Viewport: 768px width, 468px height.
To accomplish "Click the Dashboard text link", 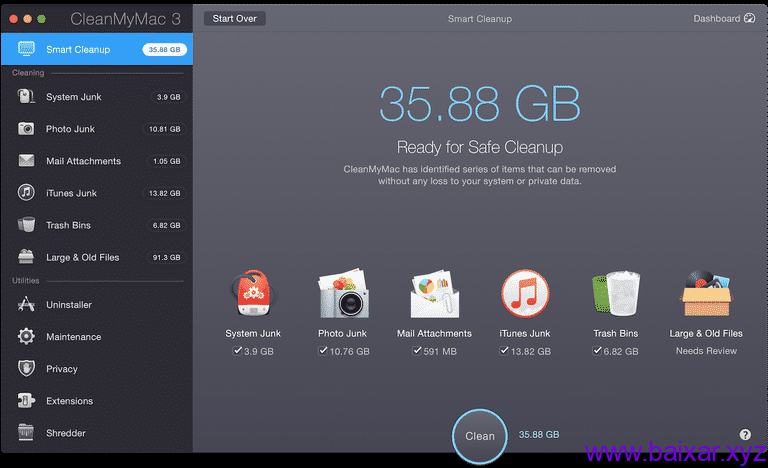I will pos(717,19).
